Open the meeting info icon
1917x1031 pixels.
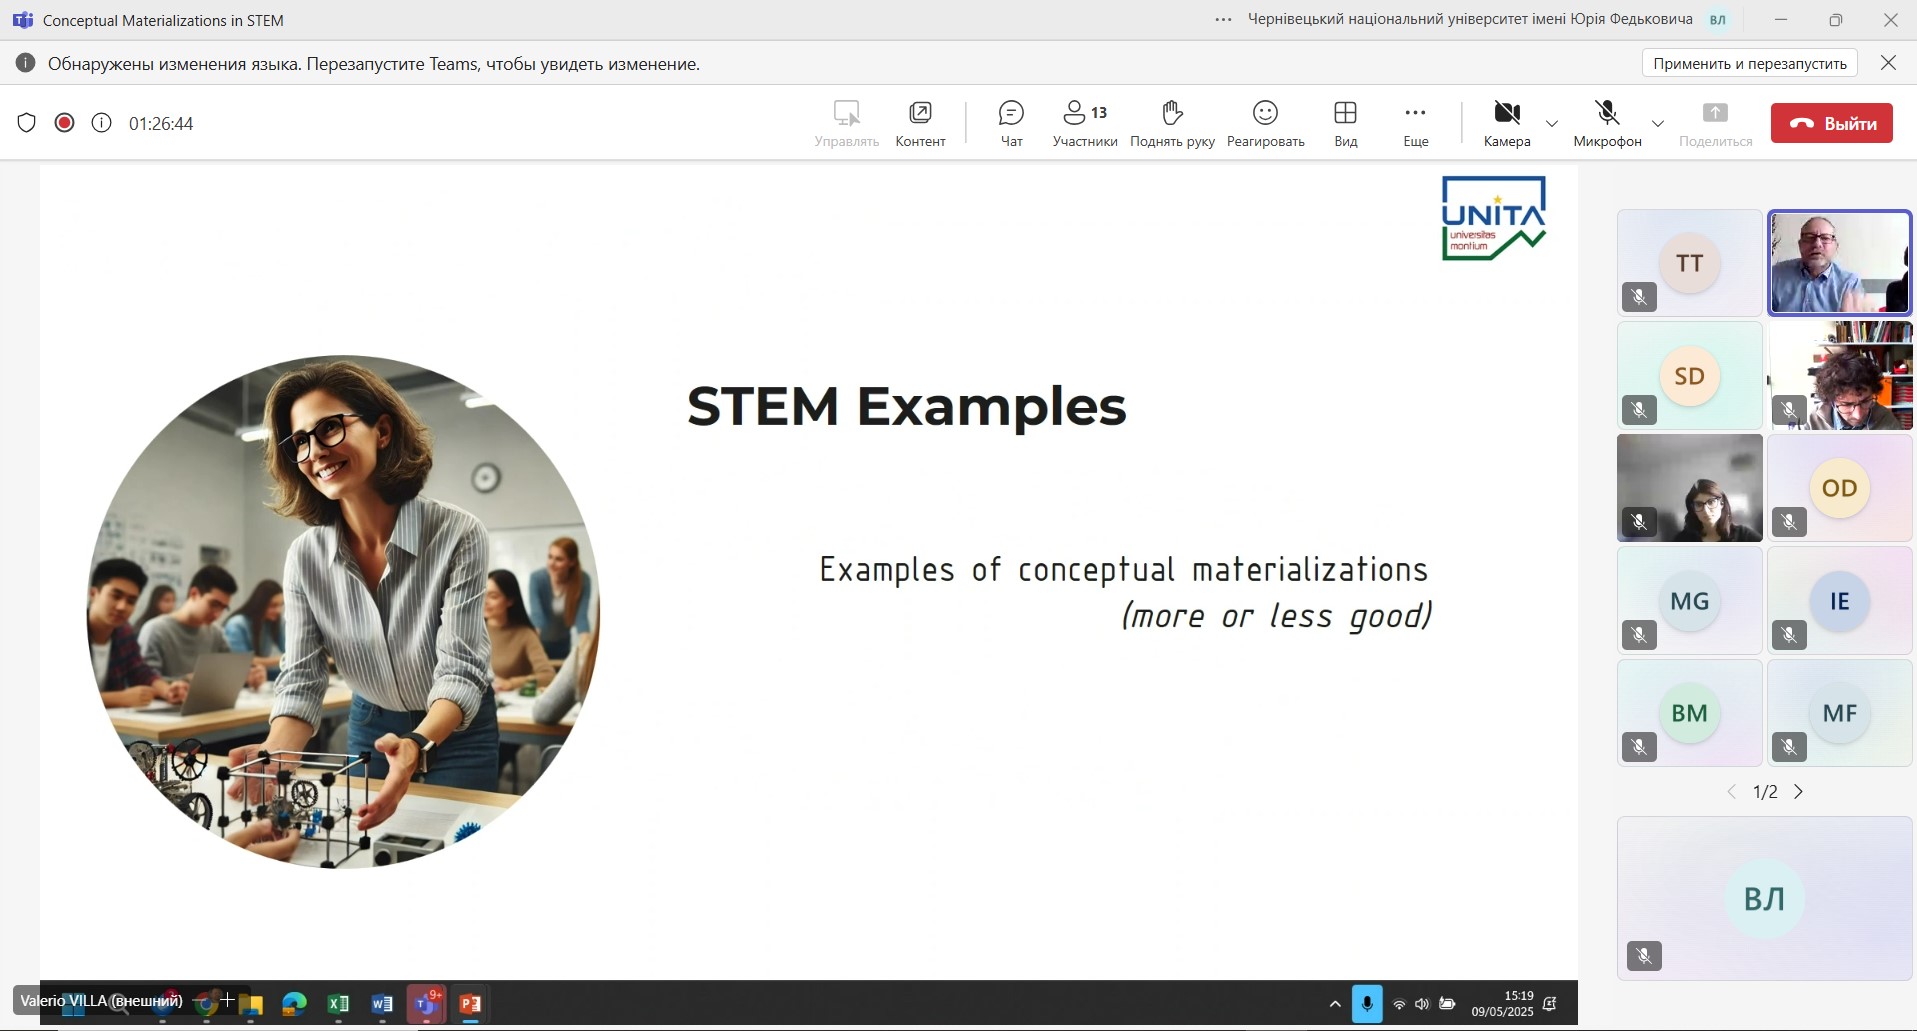101,123
